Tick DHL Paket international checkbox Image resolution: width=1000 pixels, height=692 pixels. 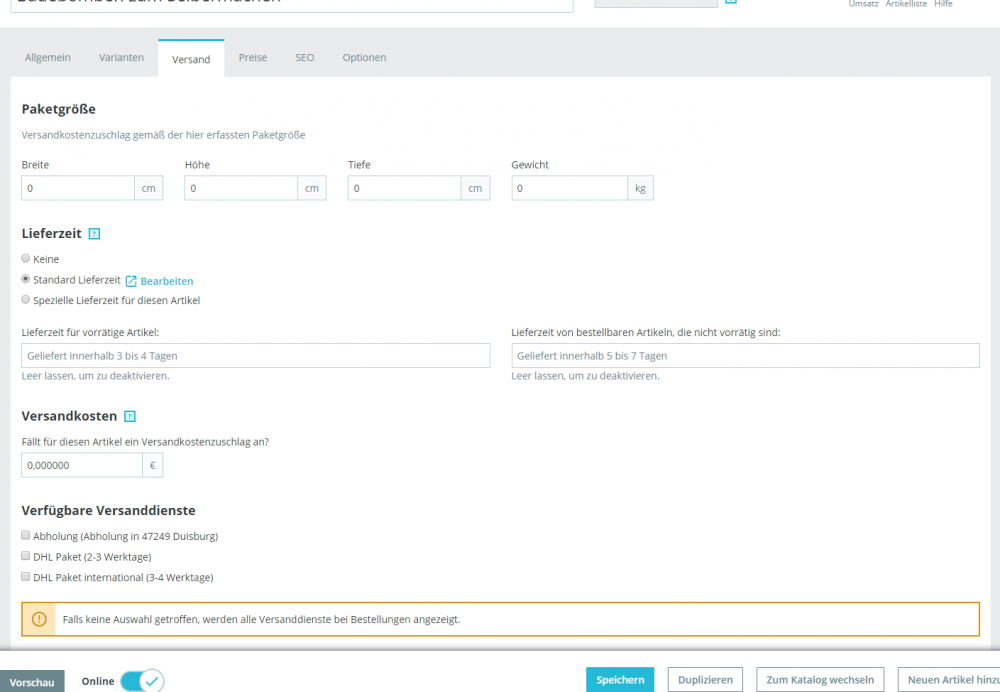pos(26,577)
